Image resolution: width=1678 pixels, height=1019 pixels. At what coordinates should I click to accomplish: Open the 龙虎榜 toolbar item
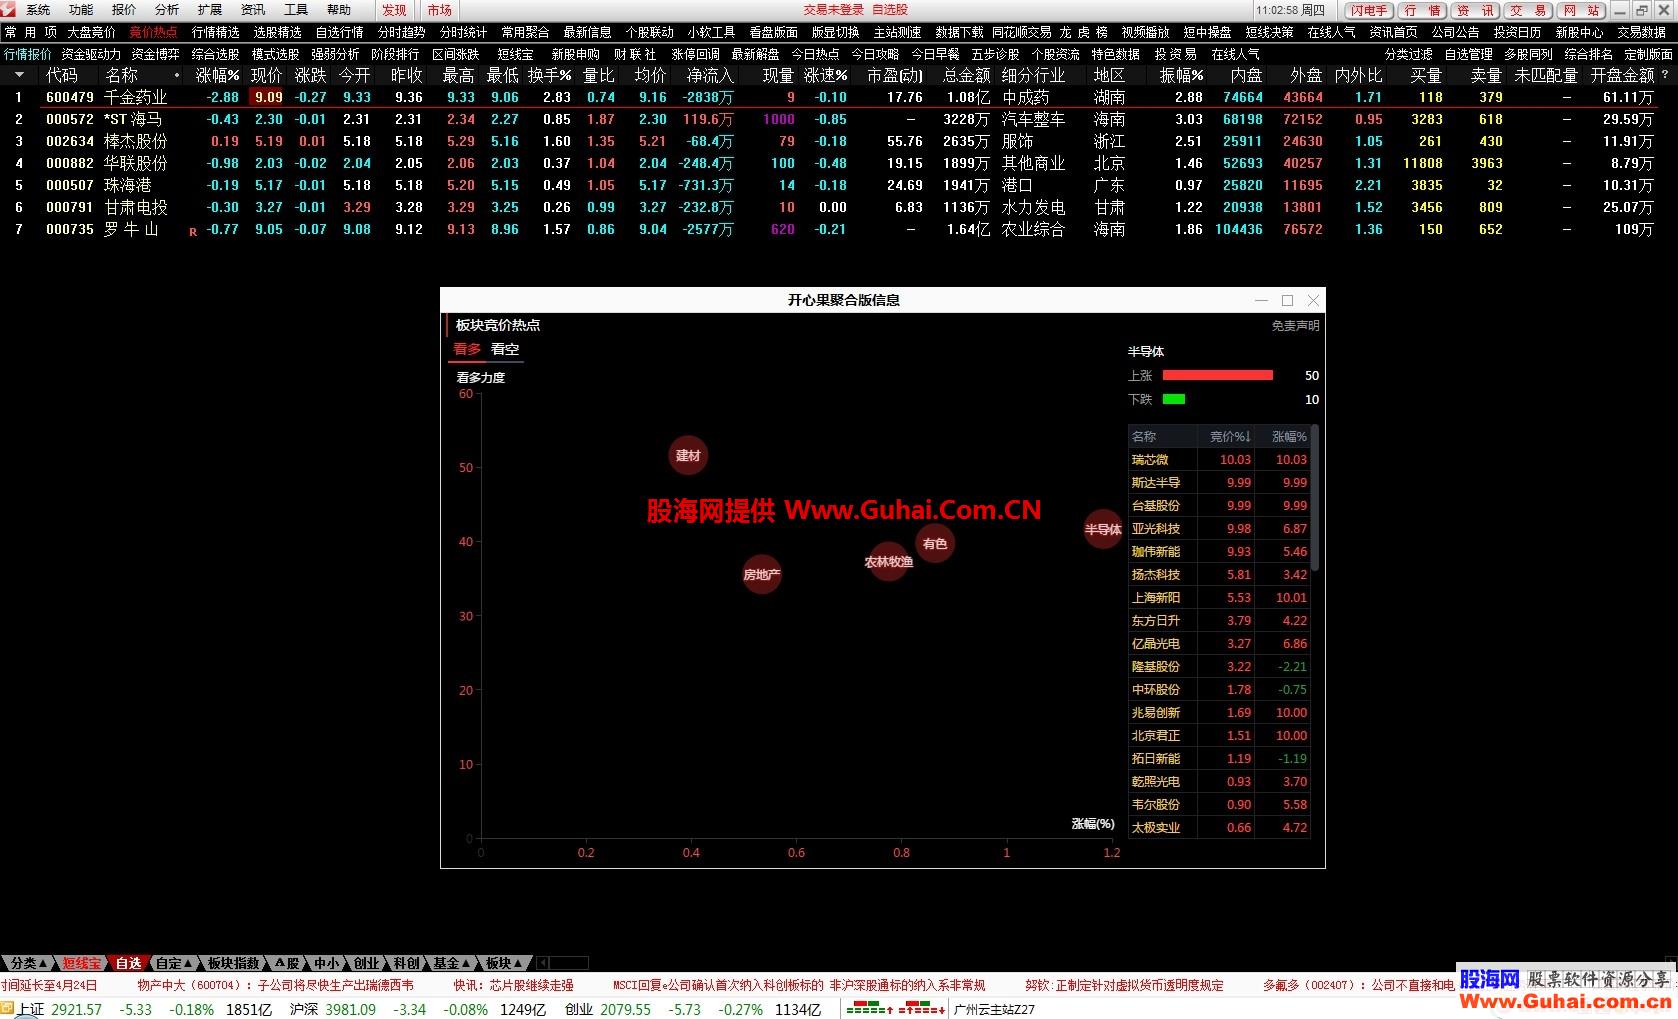pyautogui.click(x=1083, y=32)
